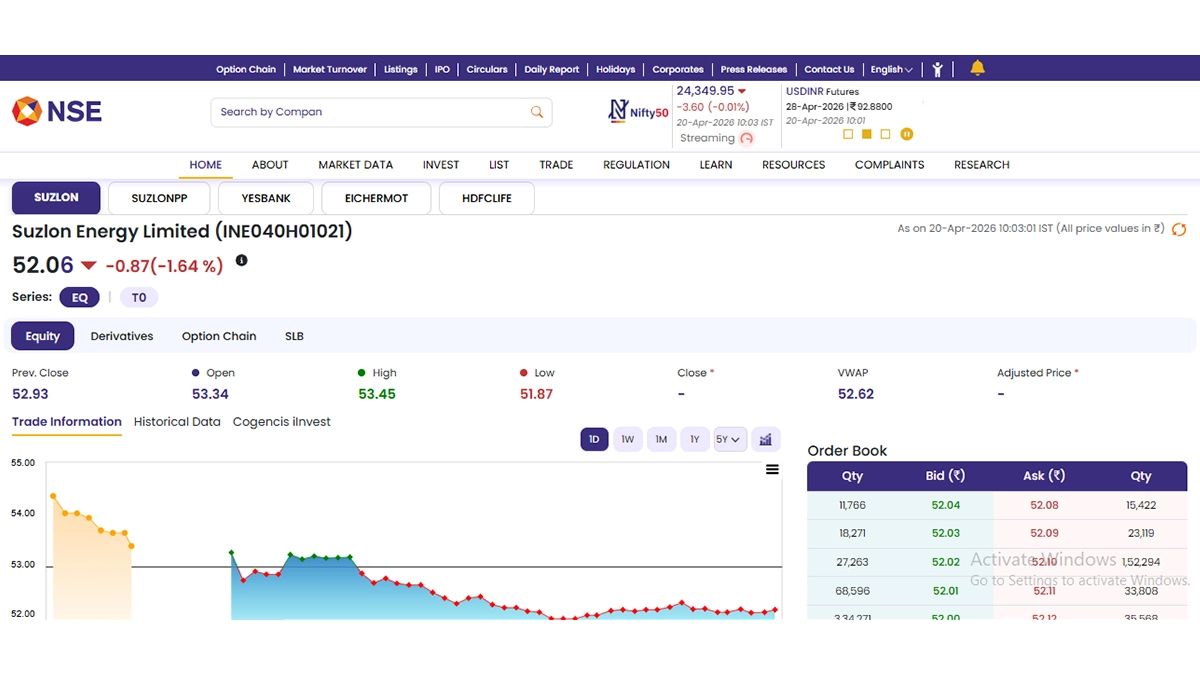The width and height of the screenshot is (1200, 675).
Task: Click the notification bell icon
Action: [x=977, y=68]
